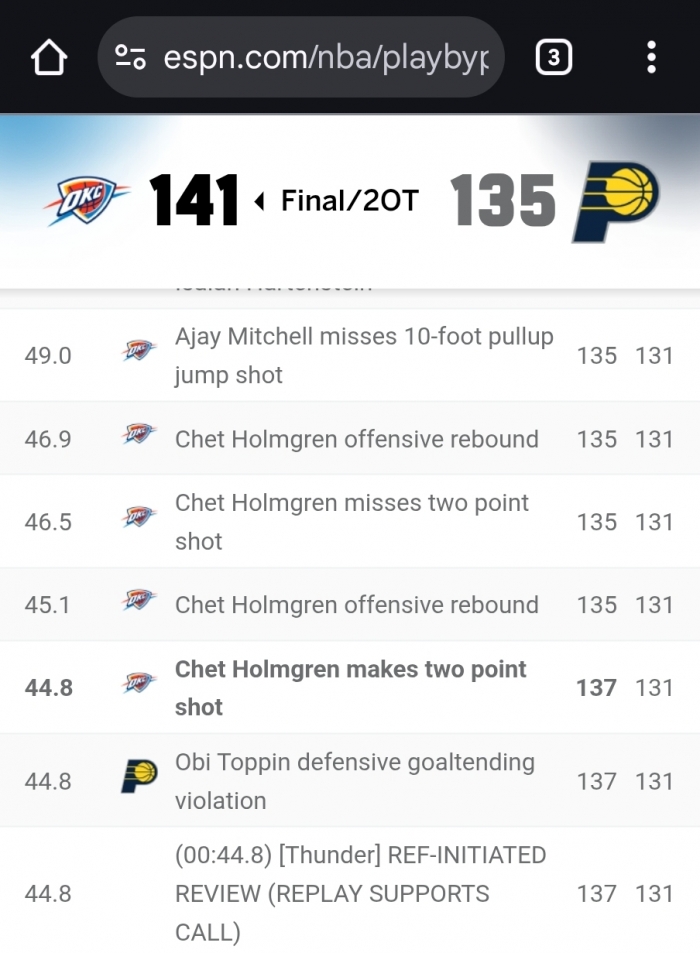Click Thunder icon beside Ajay Mitchell miss
The height and width of the screenshot is (953, 700).
[139, 351]
